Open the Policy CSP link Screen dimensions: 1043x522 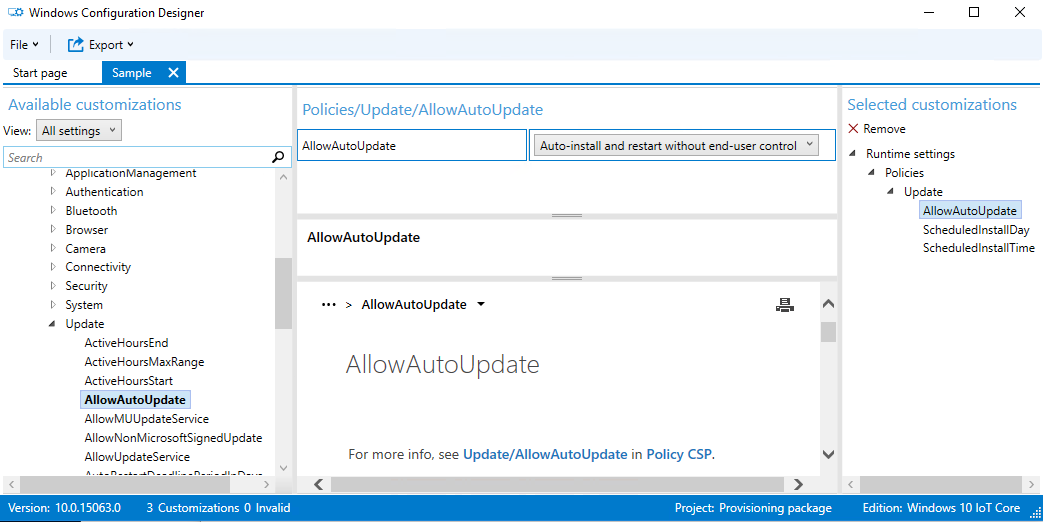[x=678, y=454]
